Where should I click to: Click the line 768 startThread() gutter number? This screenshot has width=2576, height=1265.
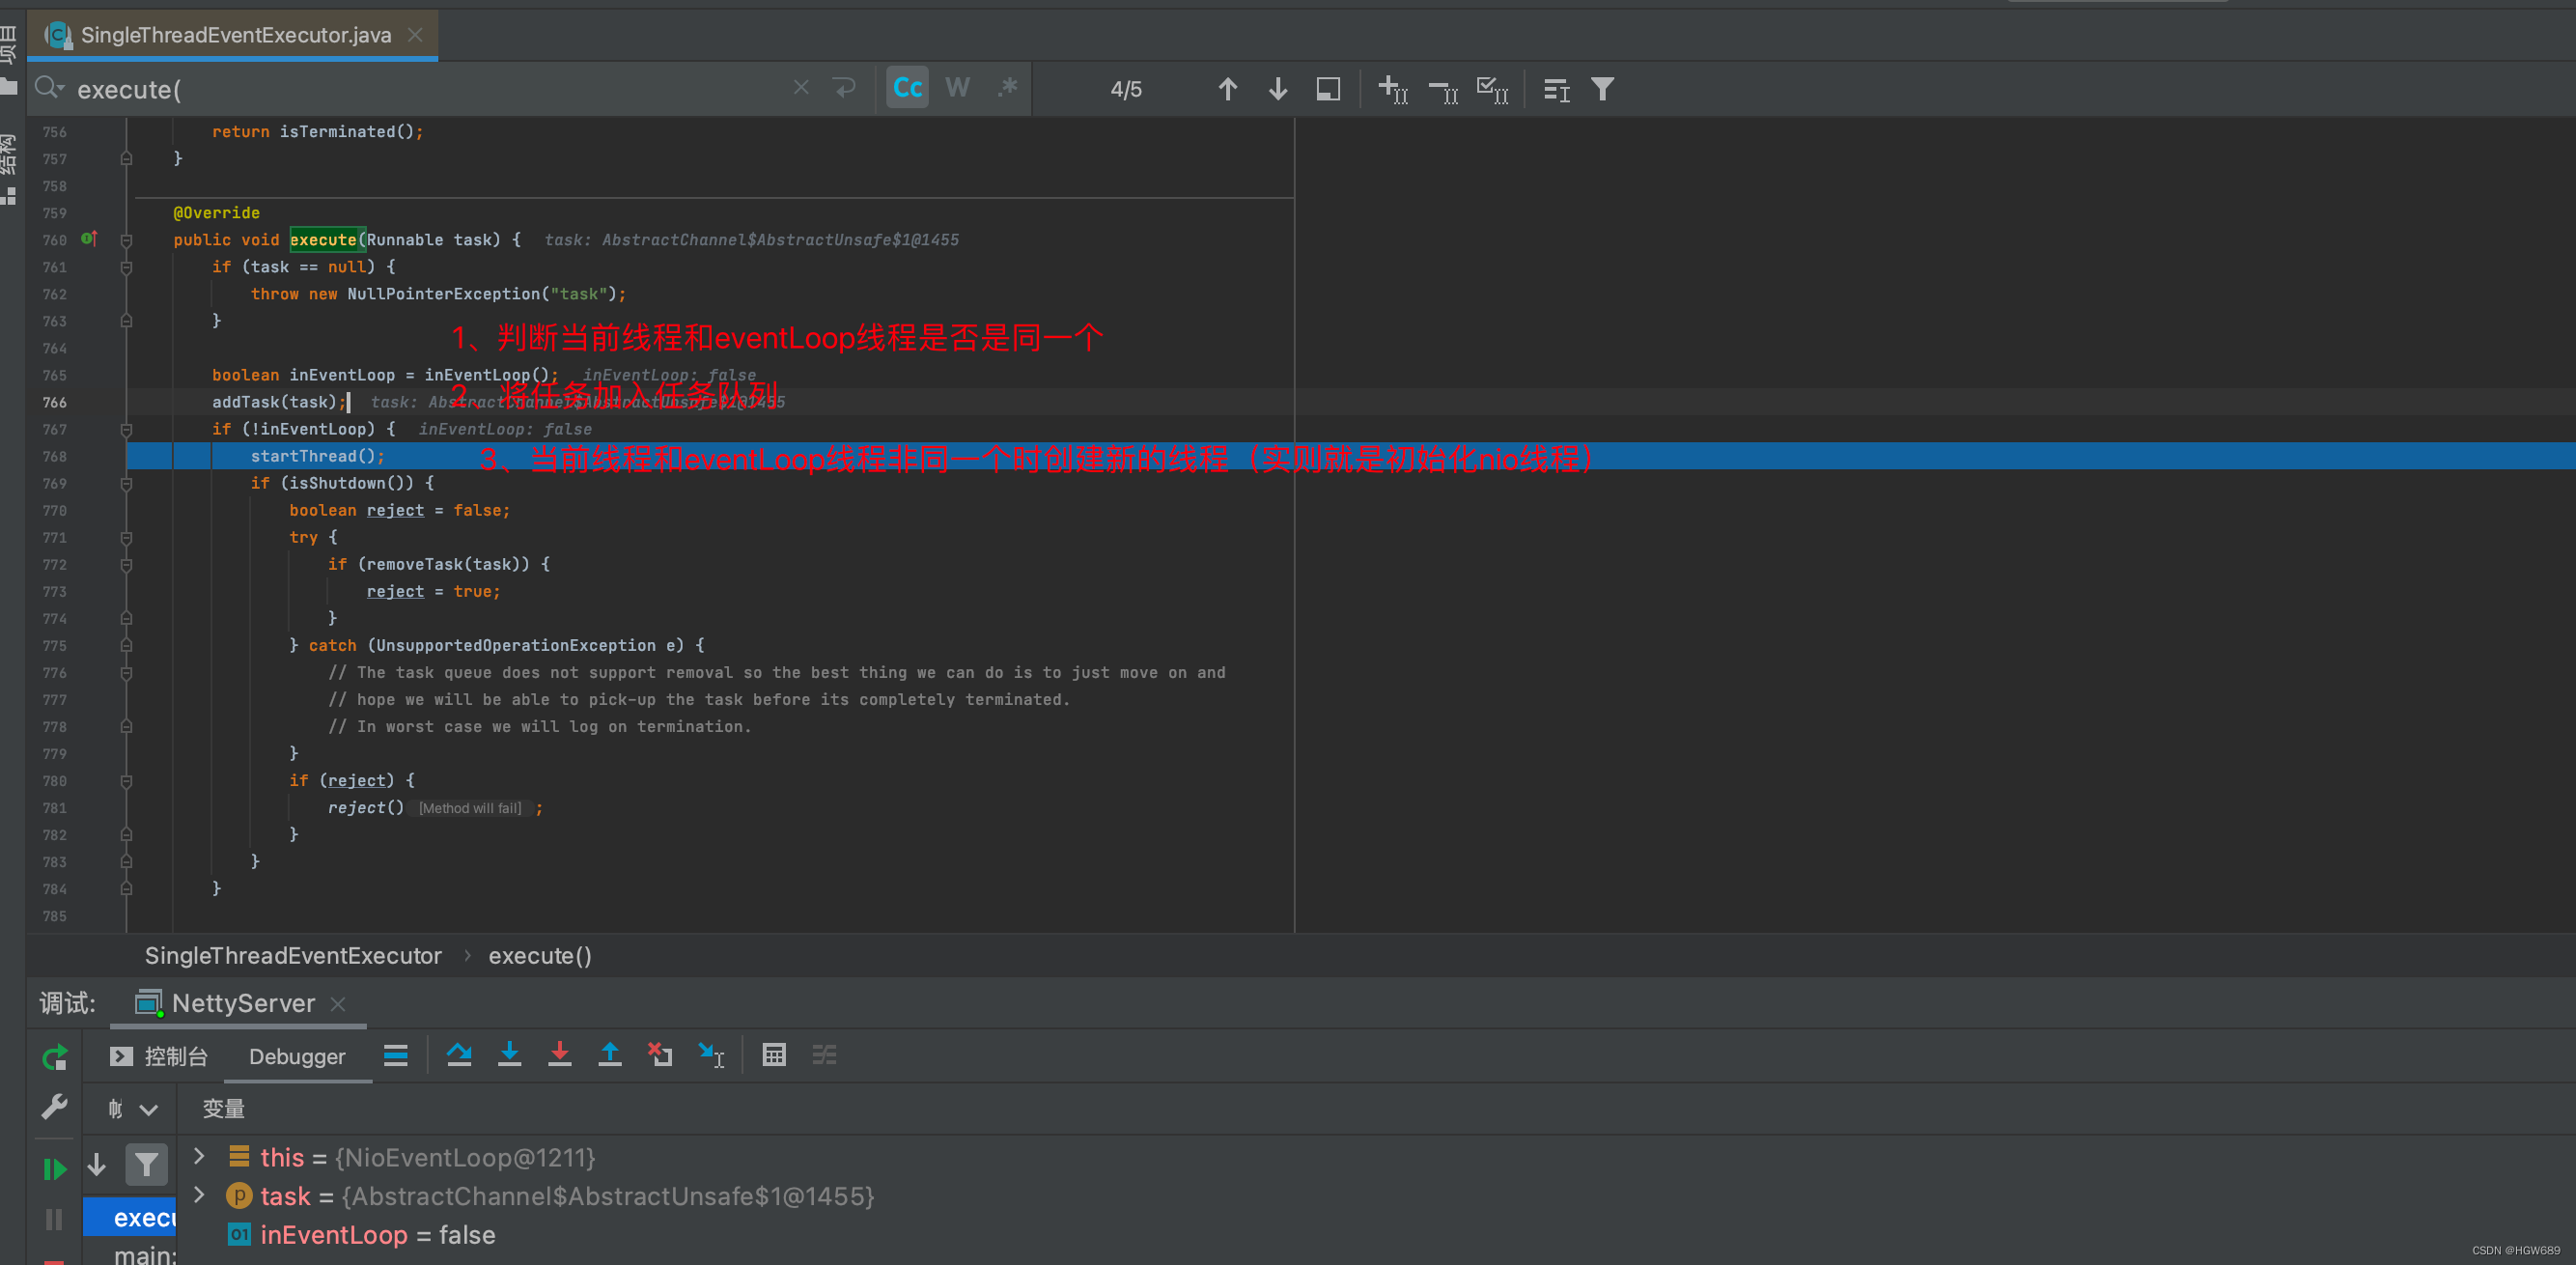point(54,456)
